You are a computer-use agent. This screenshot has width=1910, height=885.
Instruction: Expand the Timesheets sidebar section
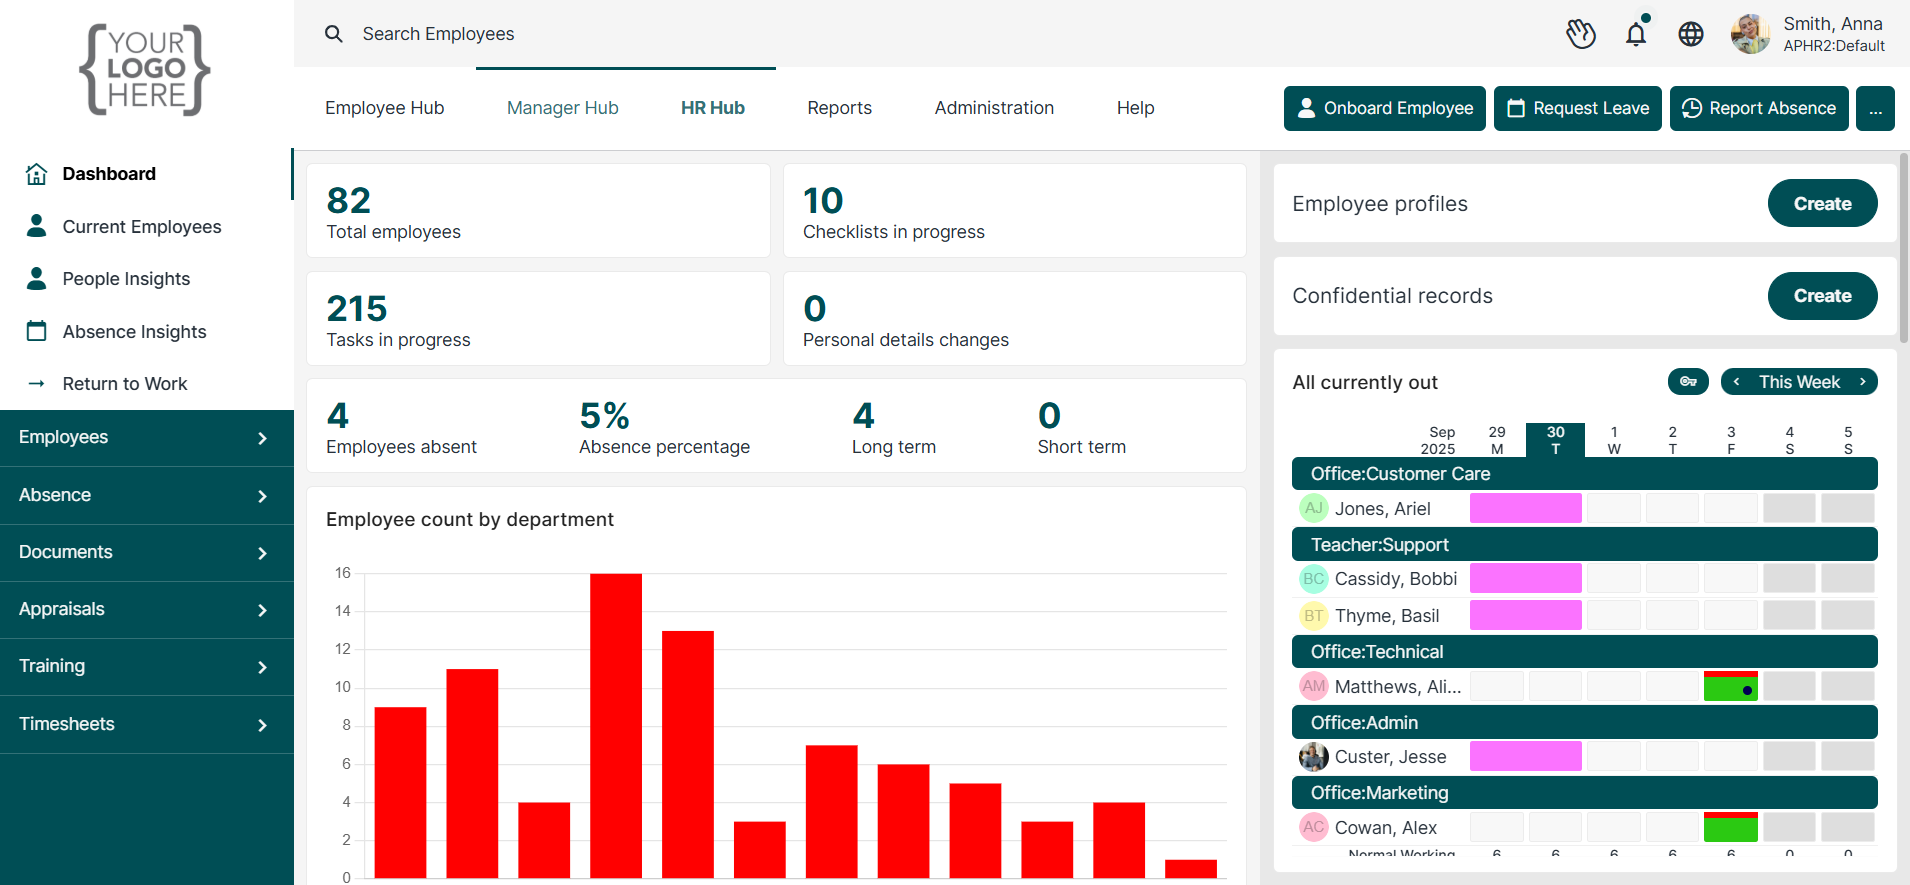pos(146,724)
